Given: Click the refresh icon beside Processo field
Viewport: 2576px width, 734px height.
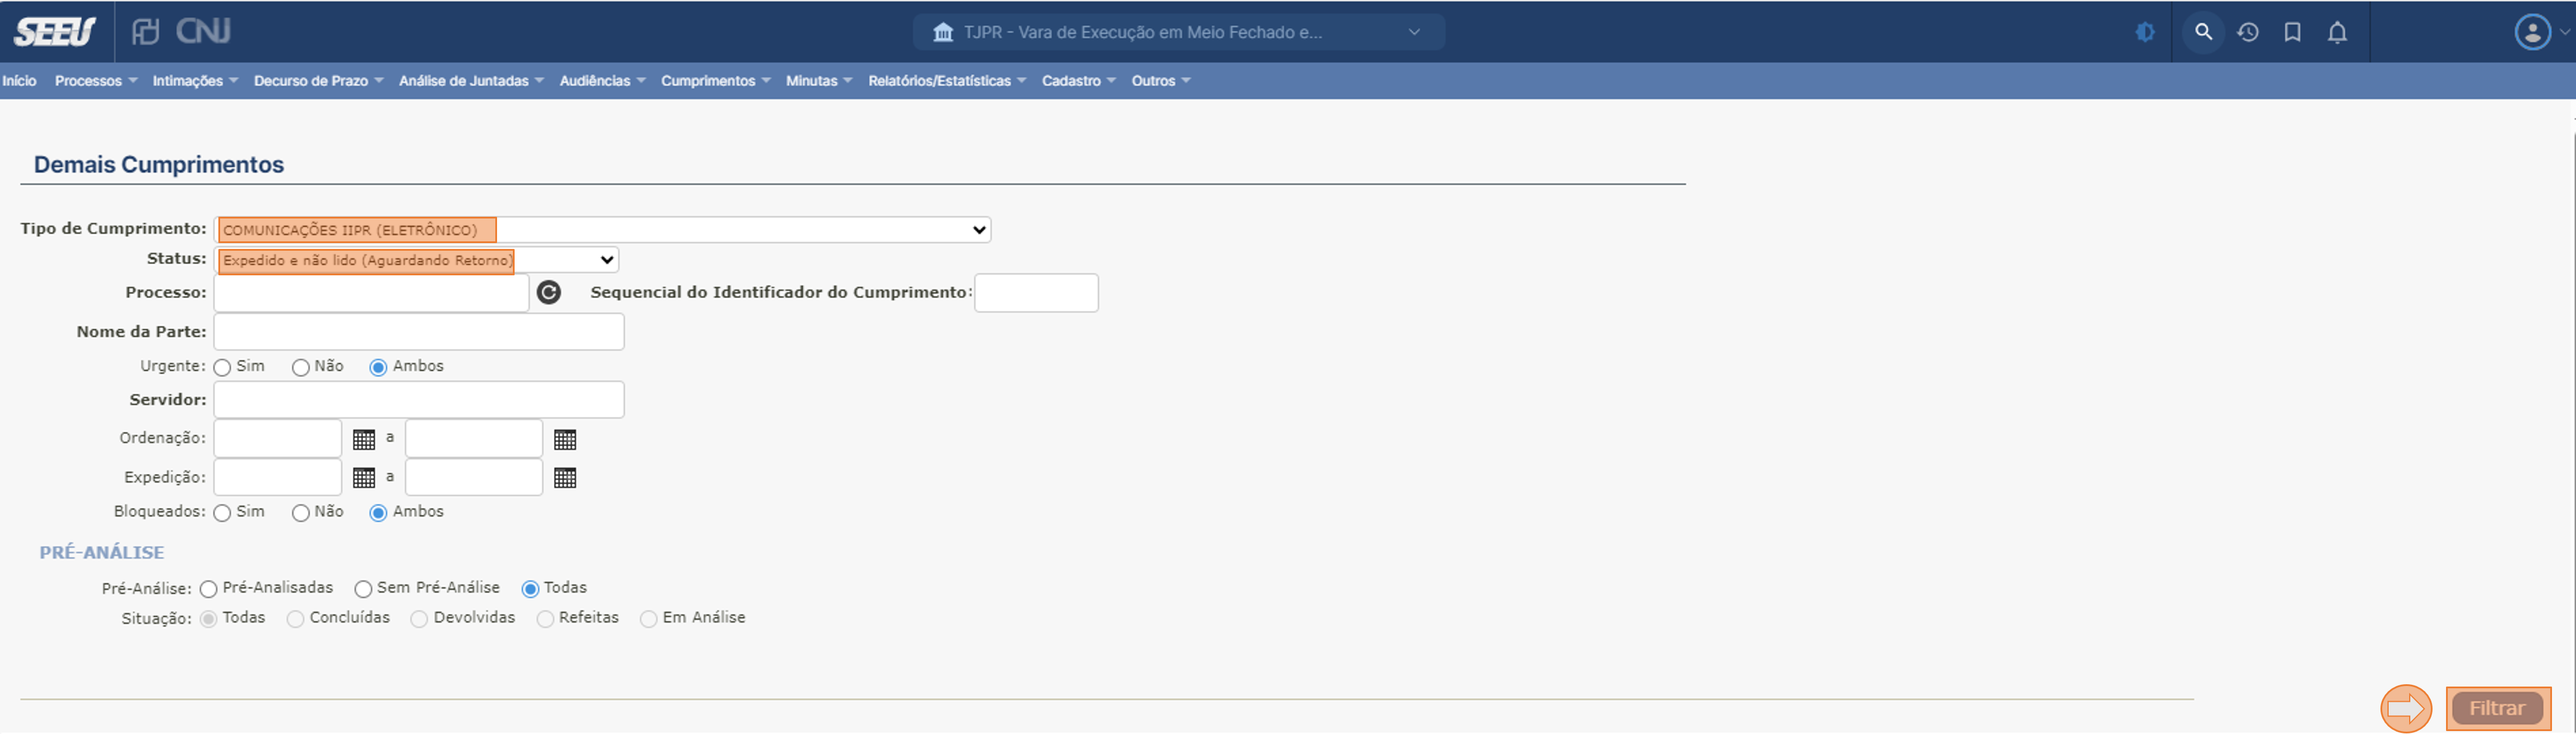Looking at the screenshot, I should (x=549, y=292).
